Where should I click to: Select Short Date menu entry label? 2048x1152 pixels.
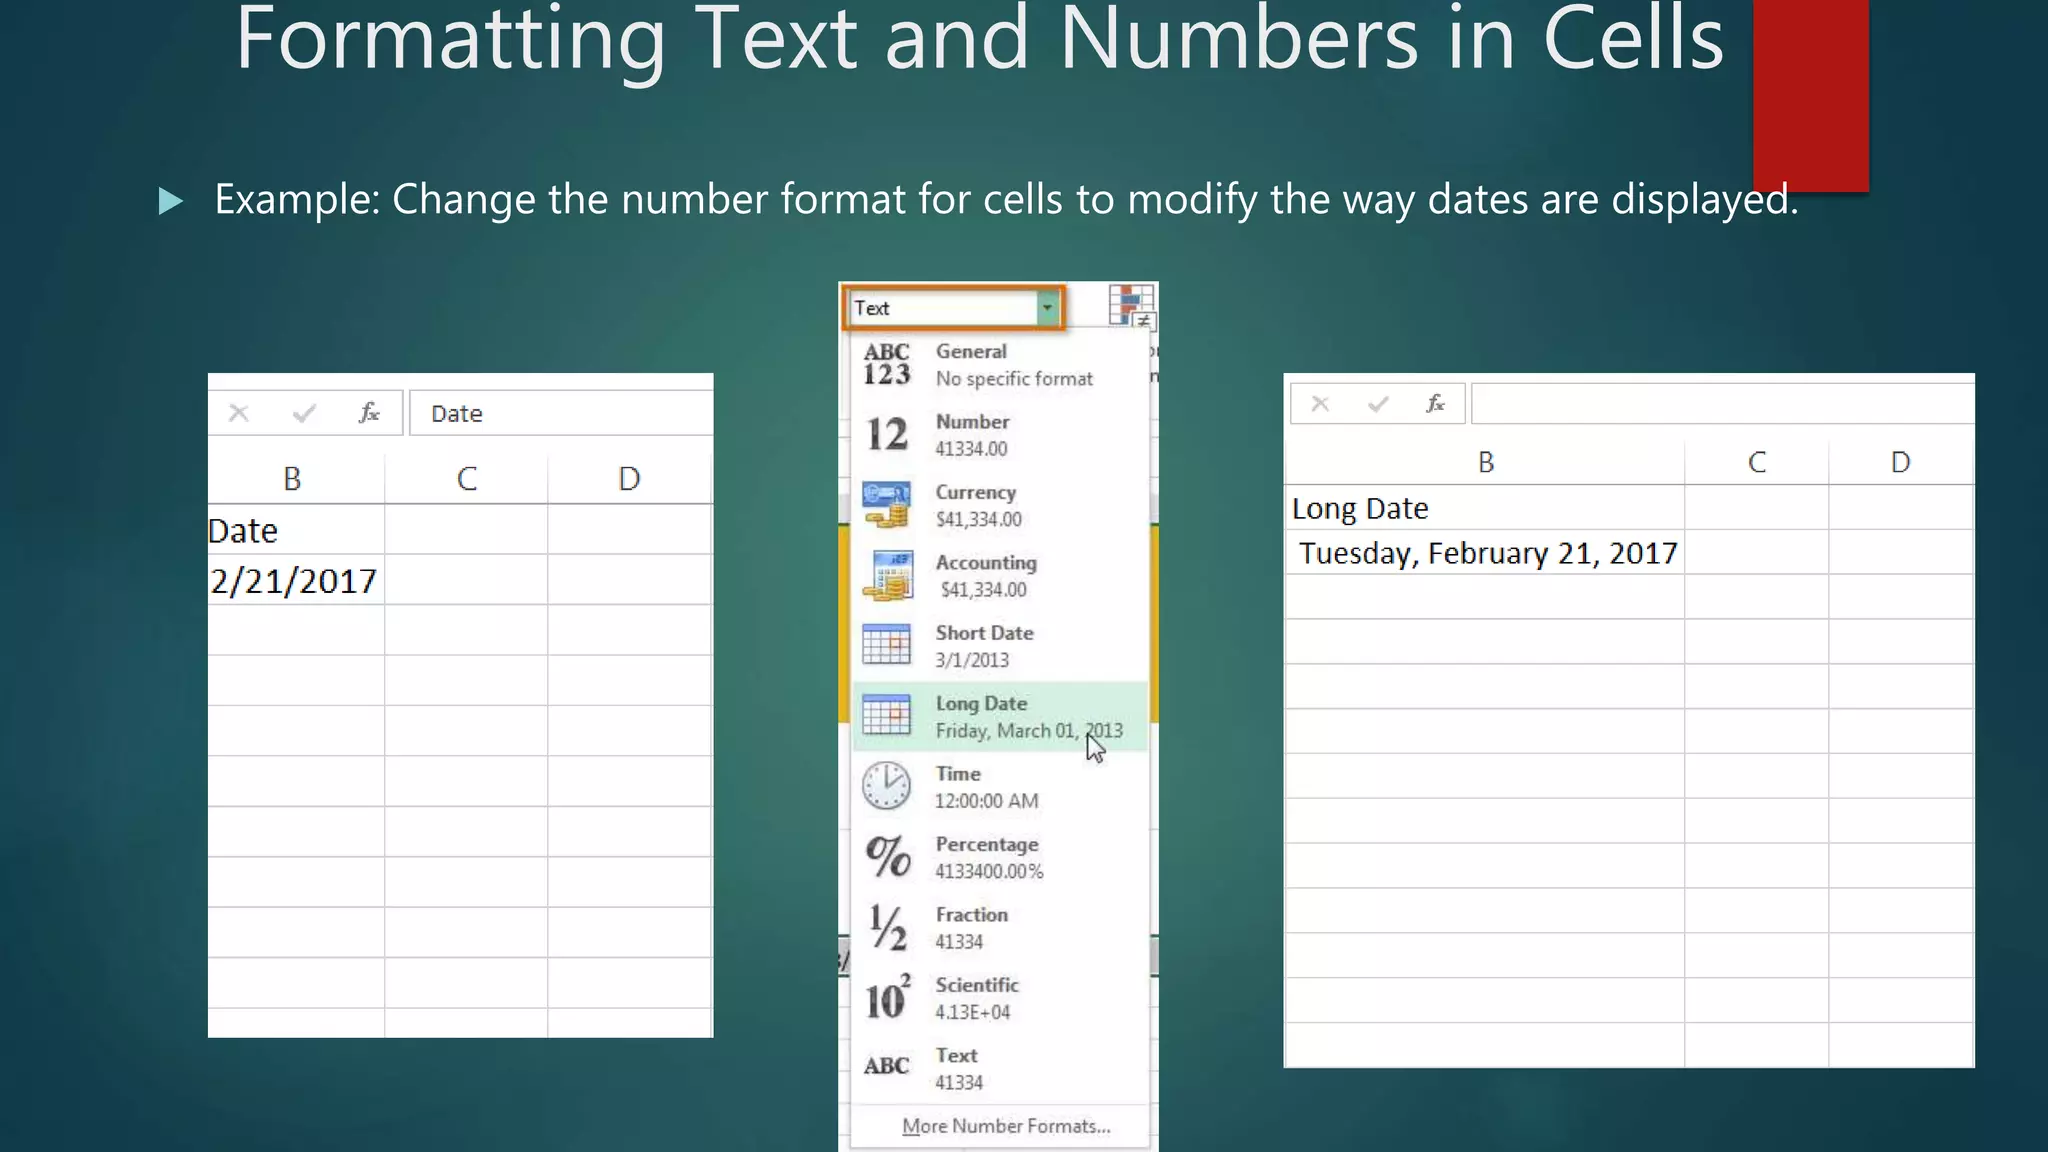point(984,633)
